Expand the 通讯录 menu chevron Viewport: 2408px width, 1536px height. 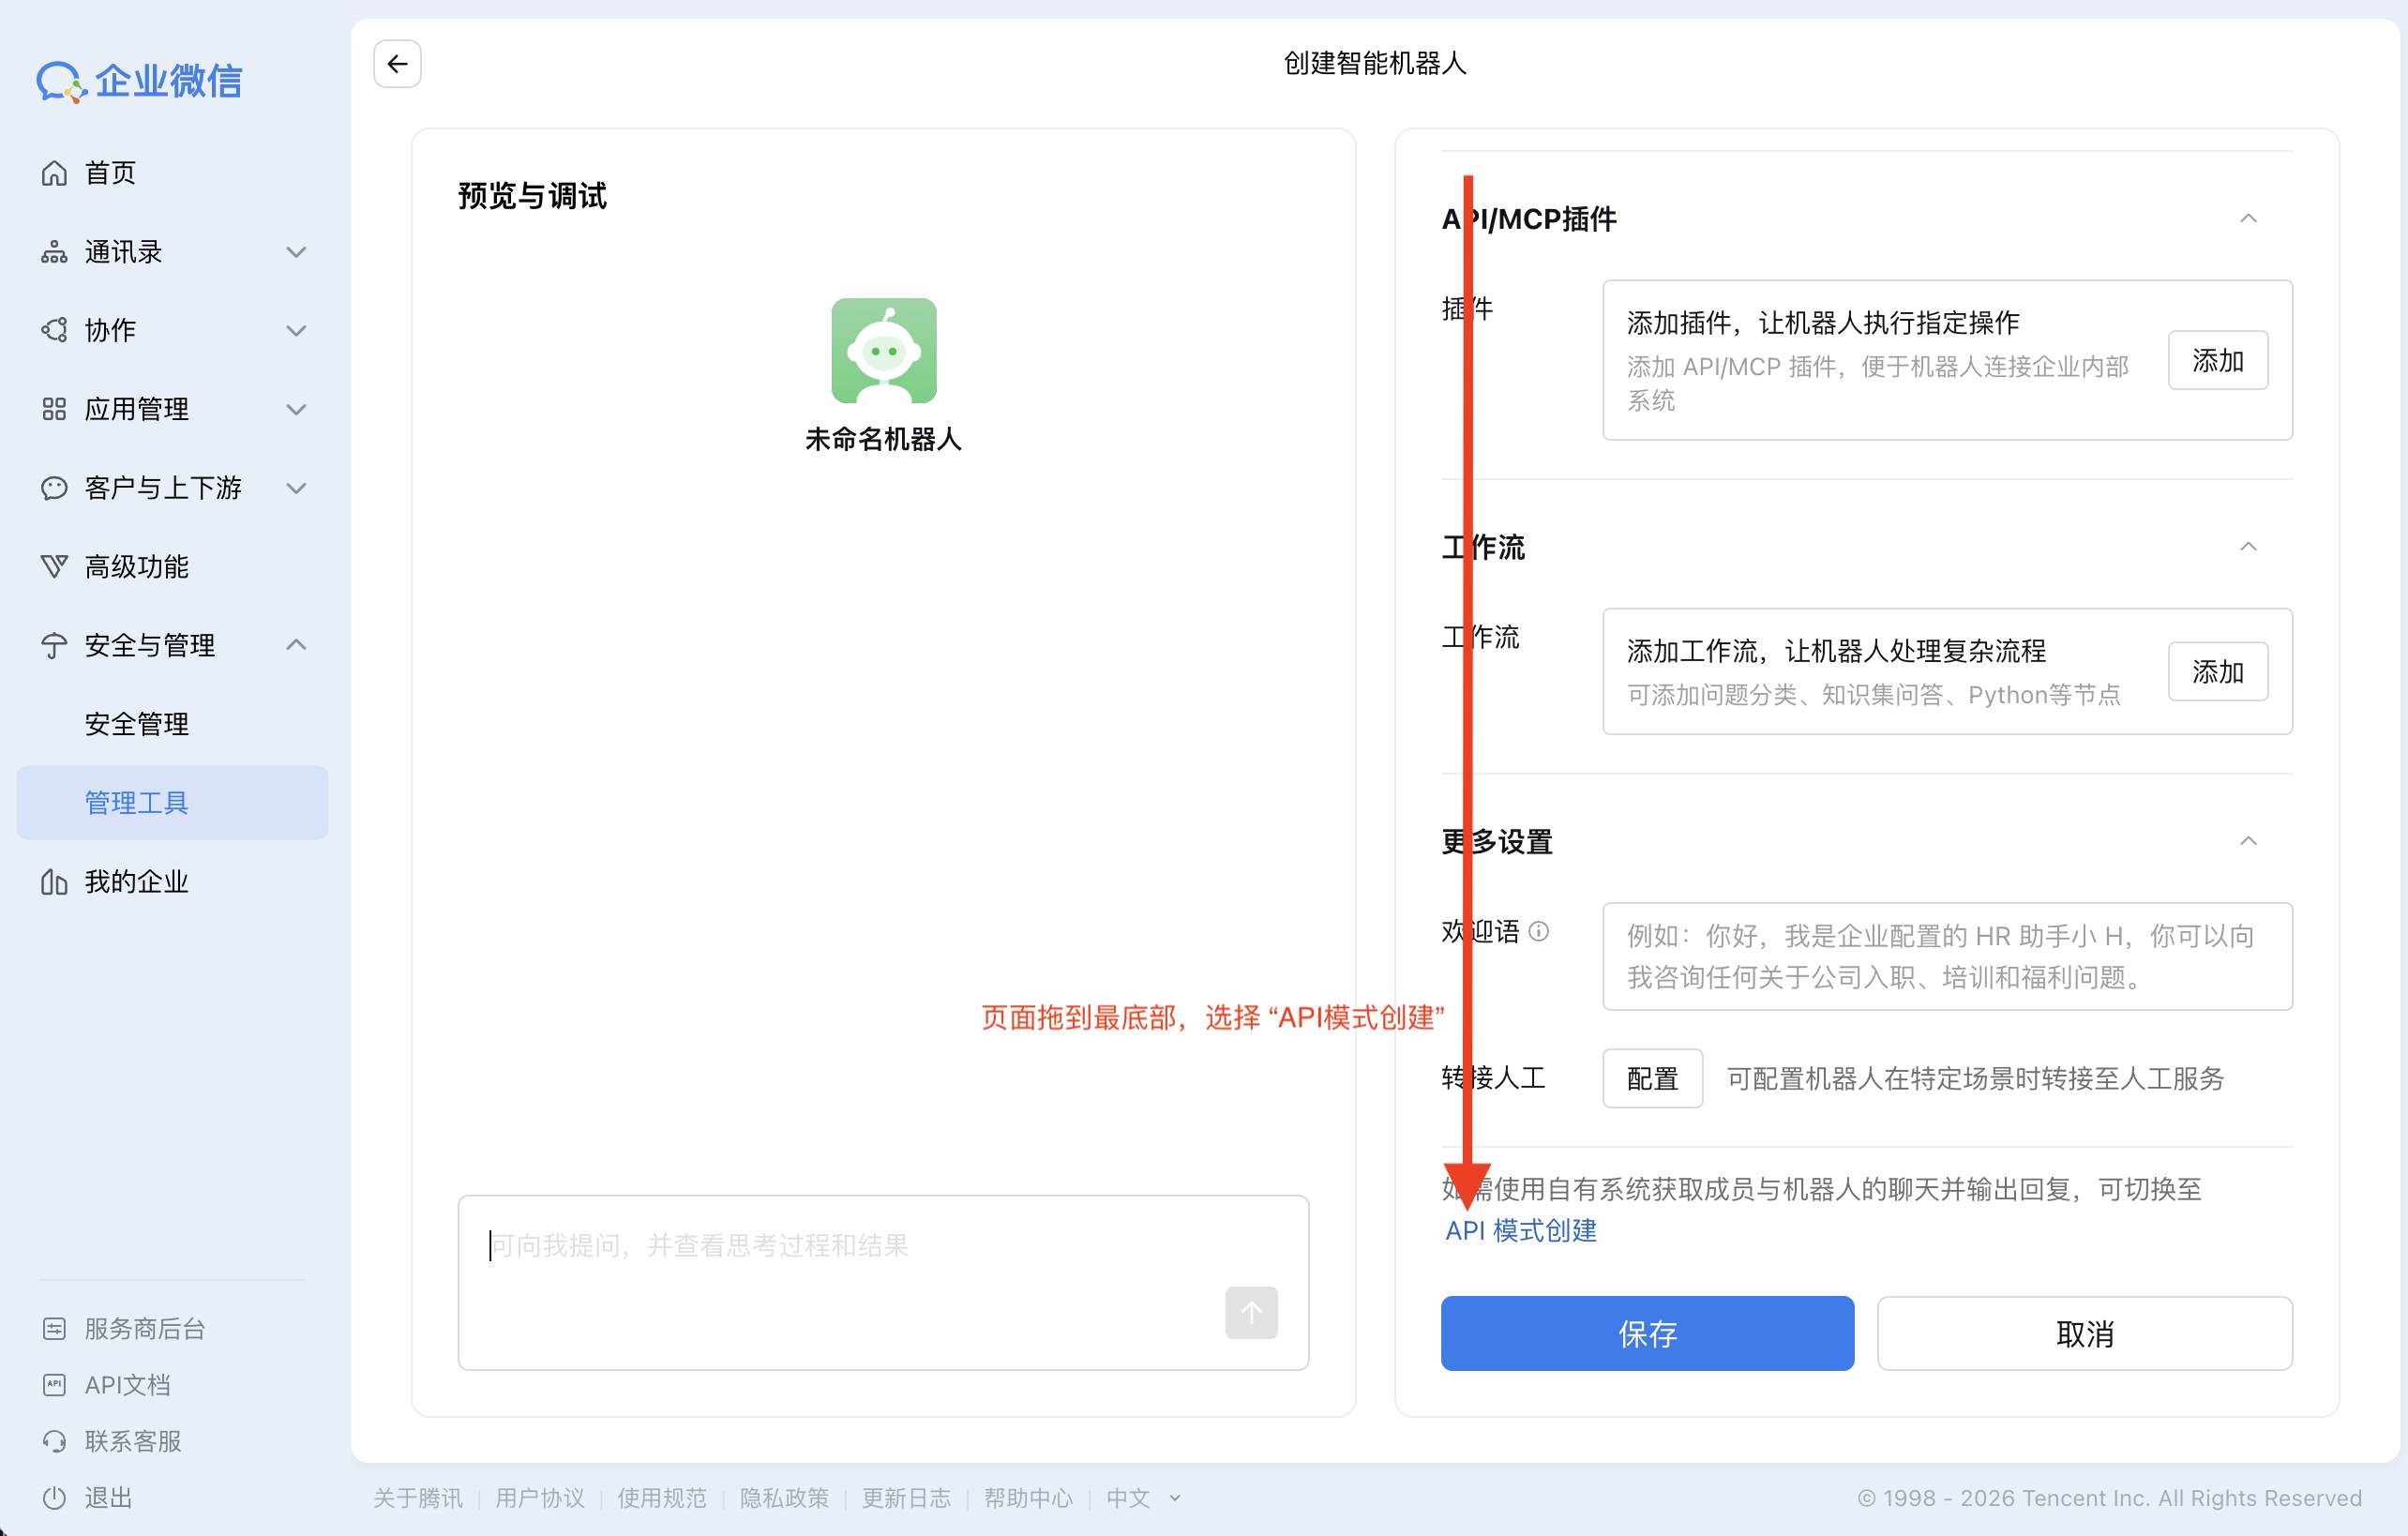point(296,252)
